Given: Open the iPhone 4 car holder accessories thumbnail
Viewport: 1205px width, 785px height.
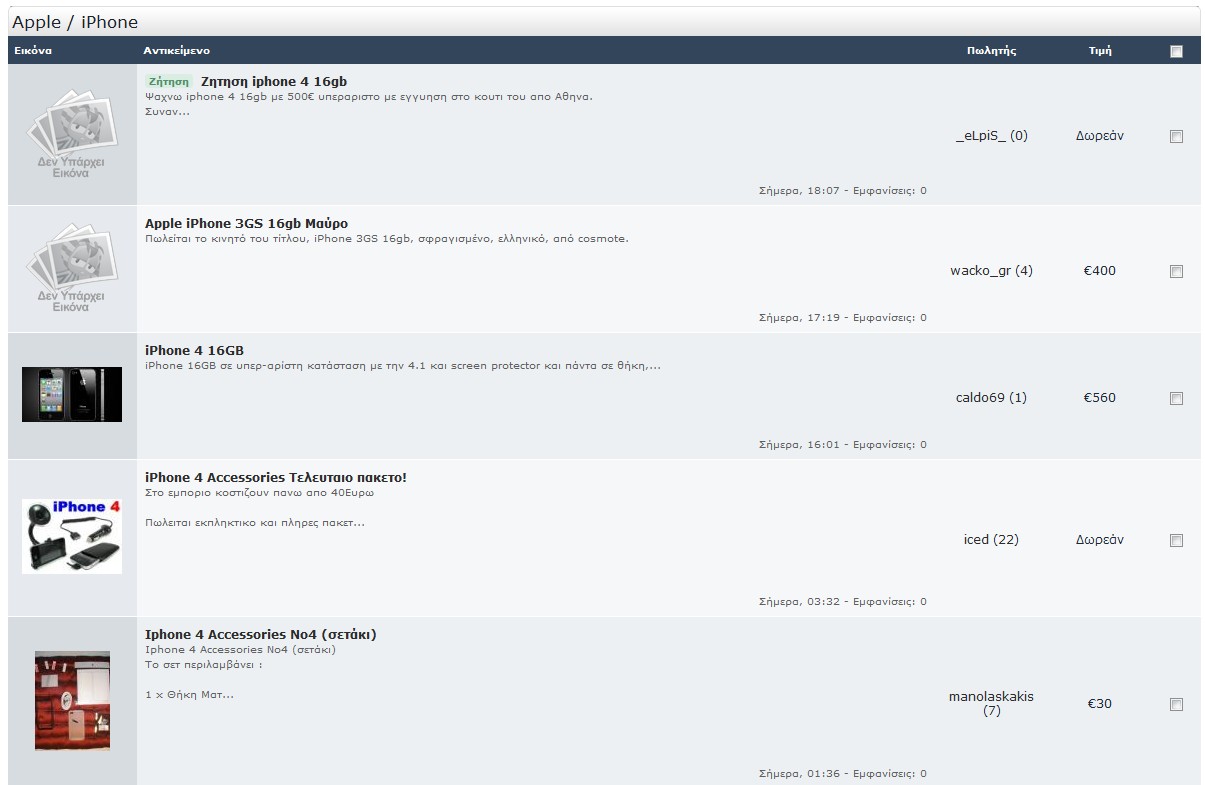Looking at the screenshot, I should click(x=72, y=537).
